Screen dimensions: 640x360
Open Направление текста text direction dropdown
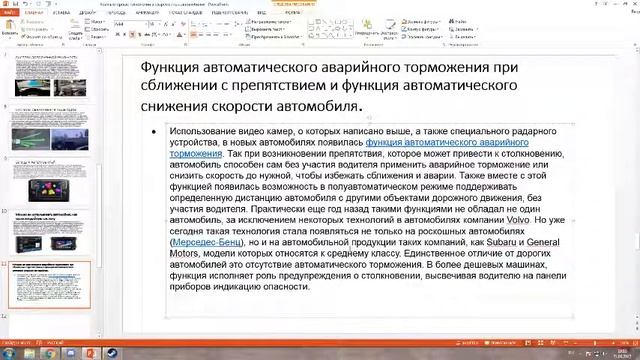click(x=268, y=21)
